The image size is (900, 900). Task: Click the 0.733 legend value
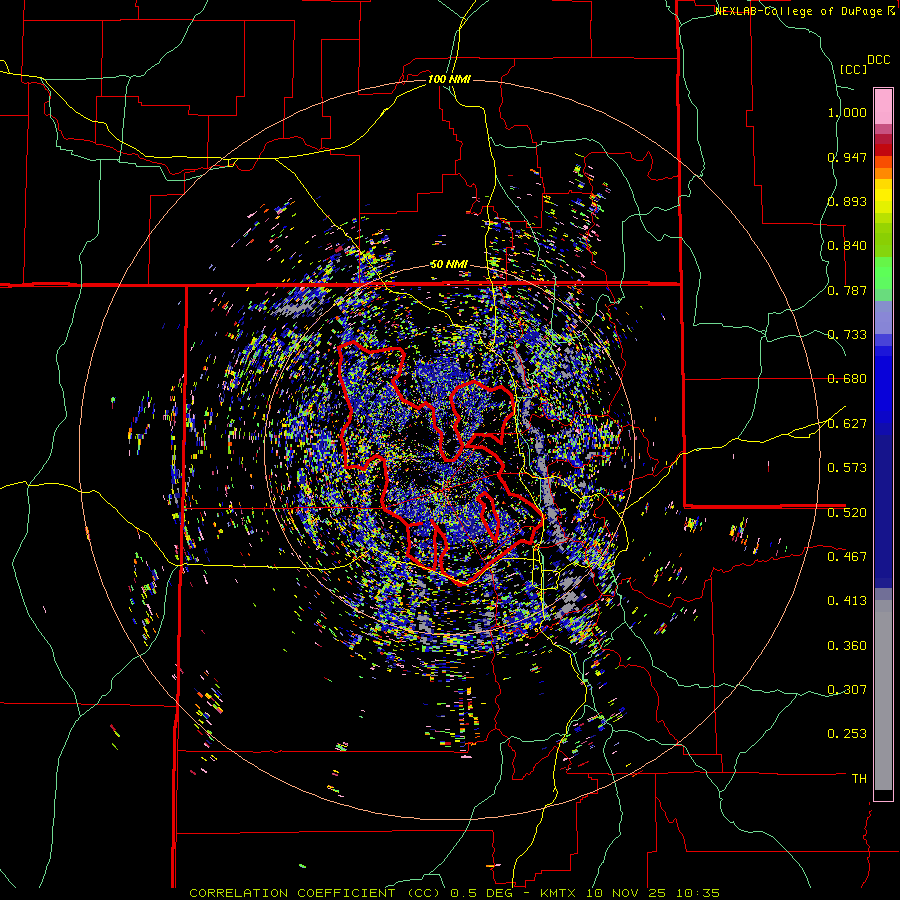(847, 335)
